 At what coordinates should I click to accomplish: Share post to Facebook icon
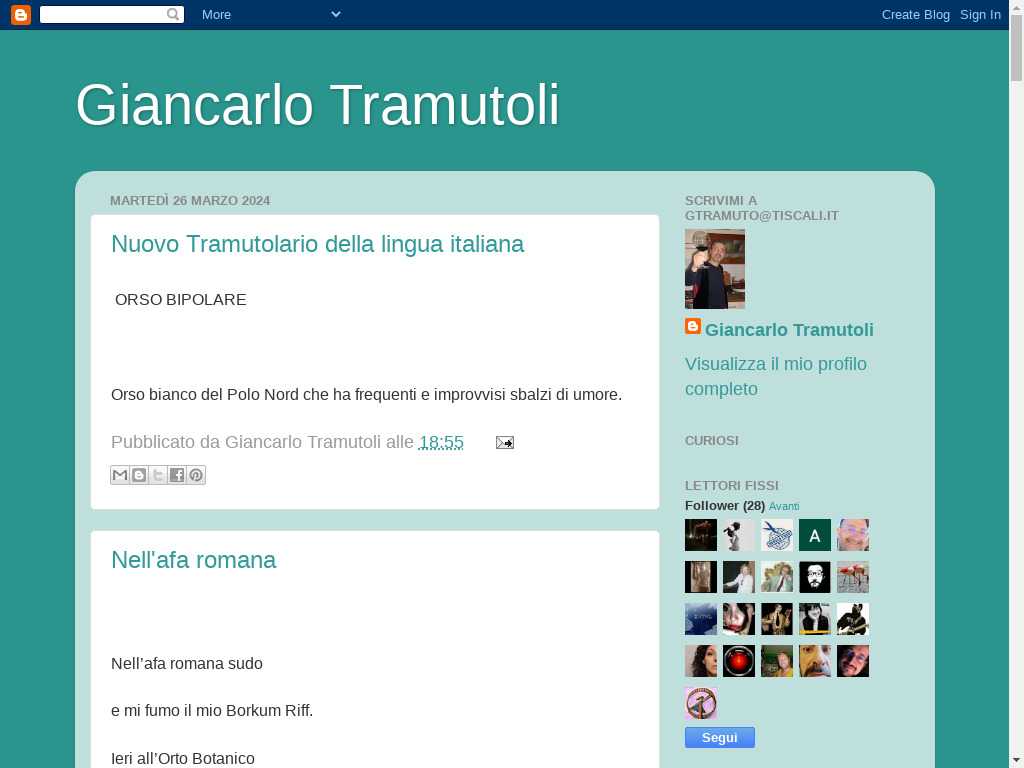point(177,475)
